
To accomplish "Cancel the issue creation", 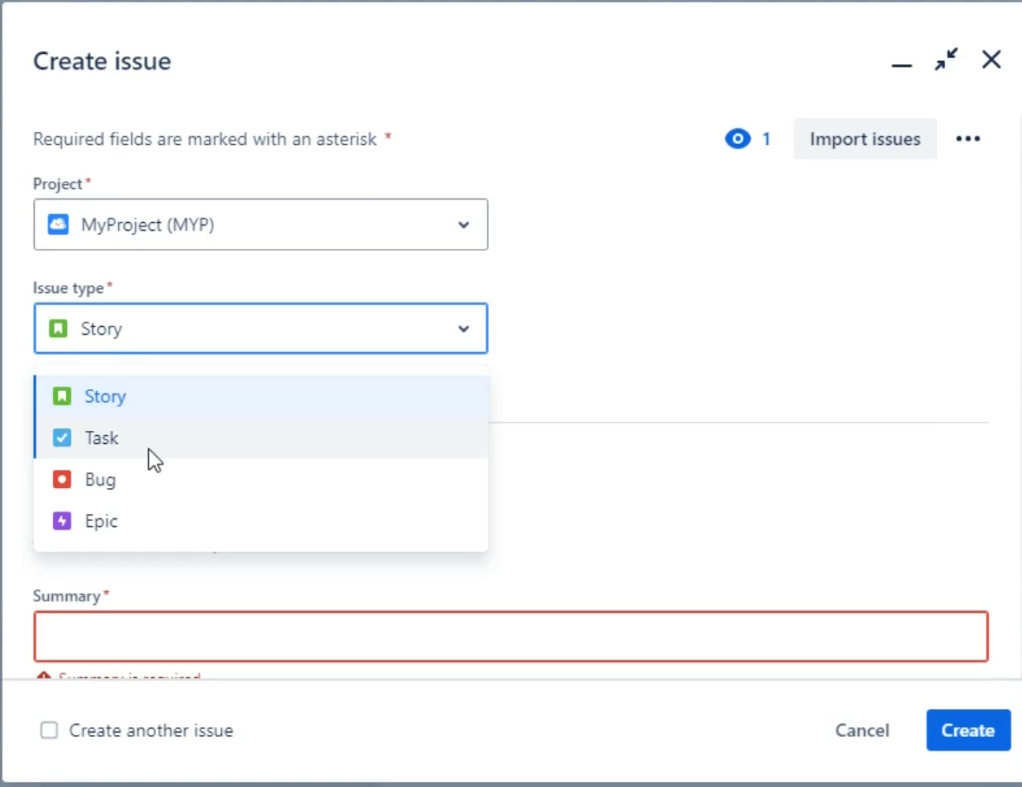I will (862, 730).
